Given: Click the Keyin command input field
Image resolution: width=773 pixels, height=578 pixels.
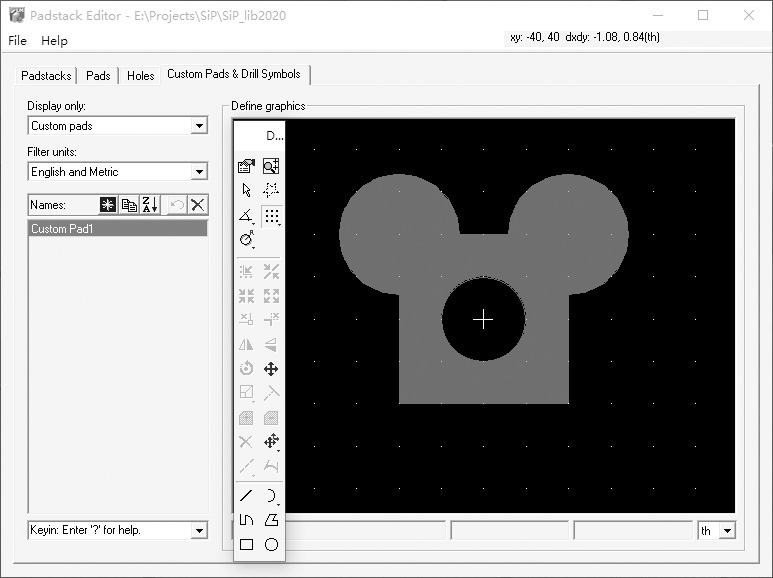Looking at the screenshot, I should (110, 530).
